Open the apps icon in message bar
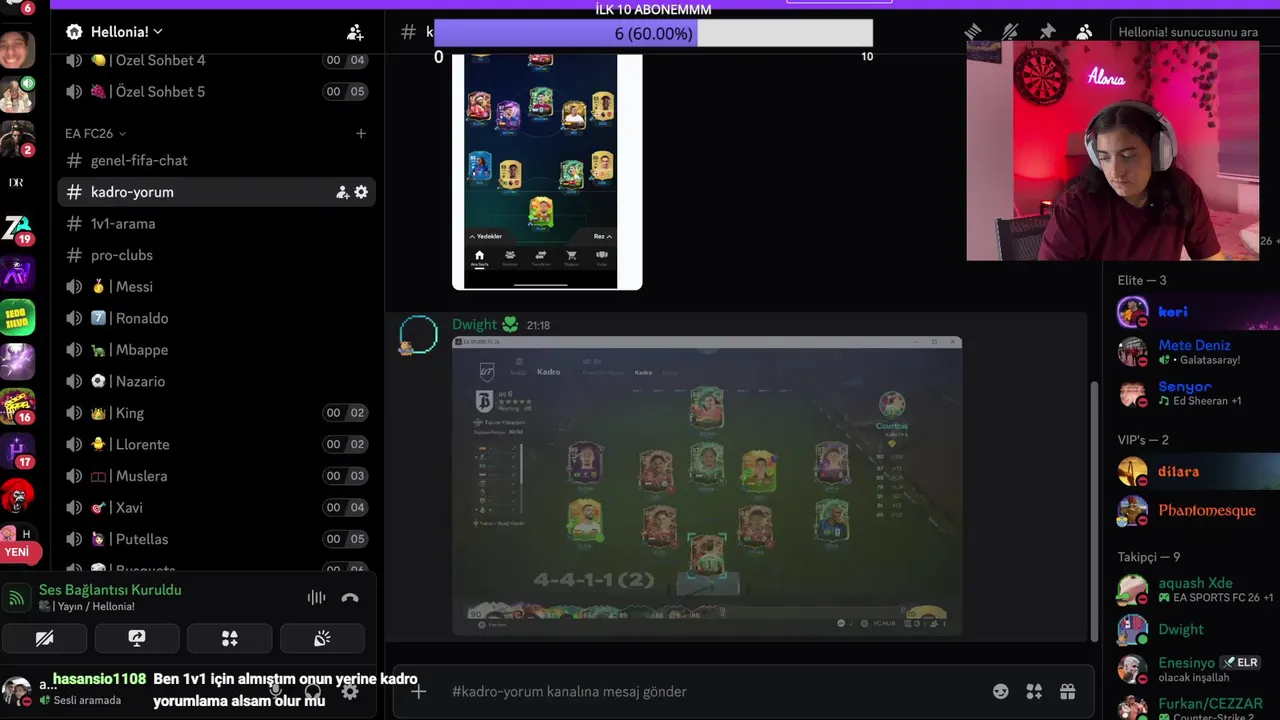Viewport: 1280px width, 720px height. pyautogui.click(x=1034, y=691)
